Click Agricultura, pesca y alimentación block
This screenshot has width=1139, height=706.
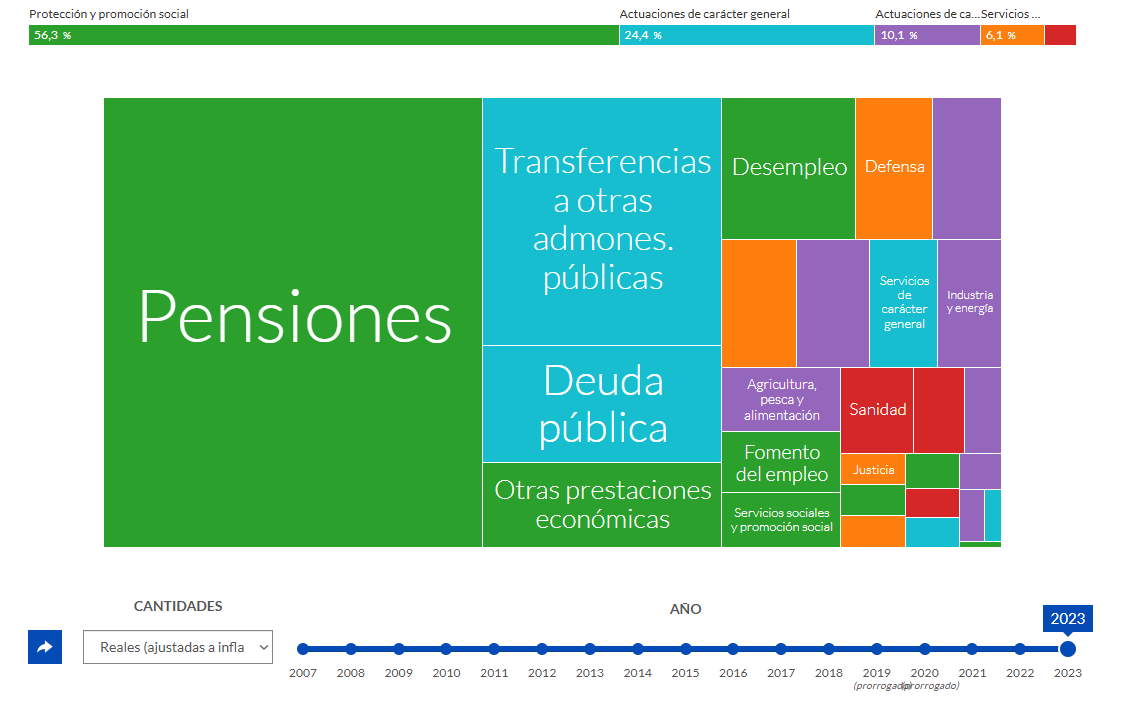coord(781,399)
